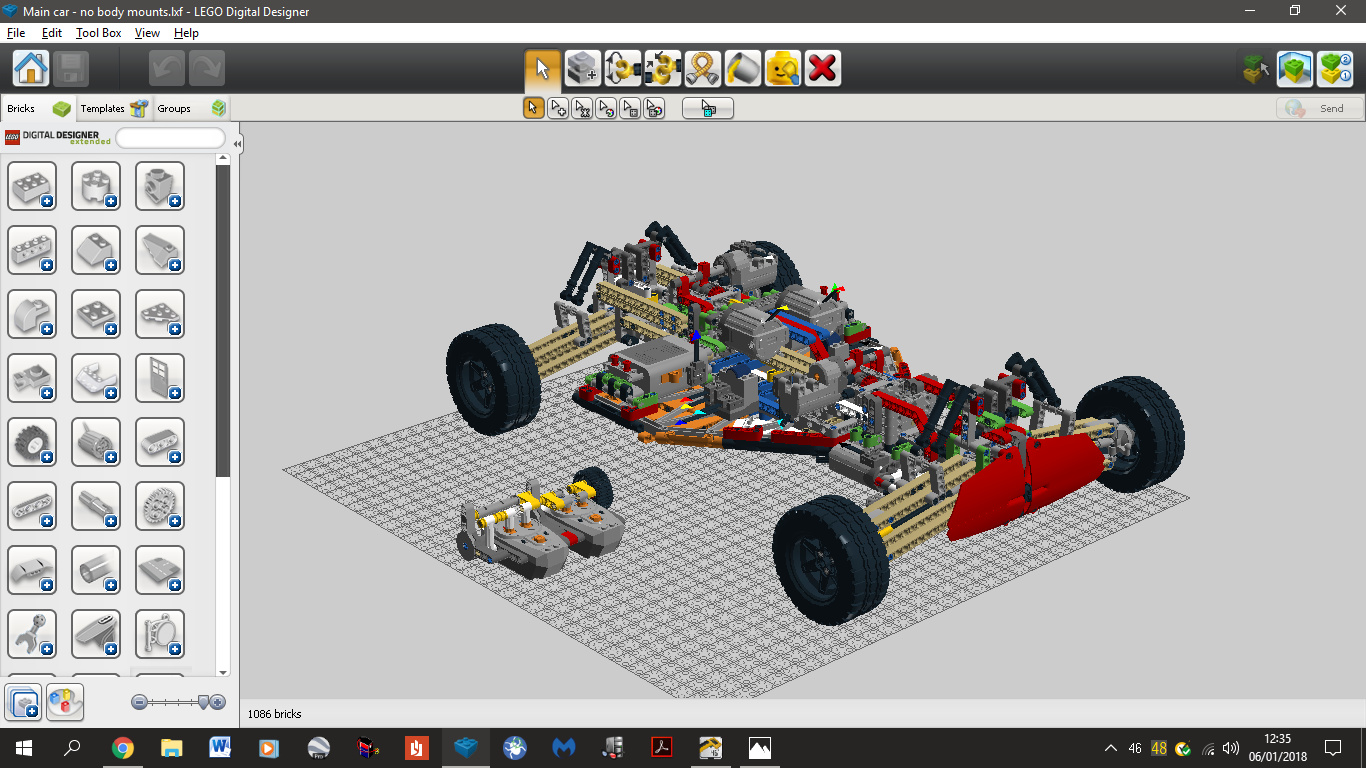This screenshot has width=1366, height=768.
Task: Enable select-by-color mode
Action: pos(606,108)
